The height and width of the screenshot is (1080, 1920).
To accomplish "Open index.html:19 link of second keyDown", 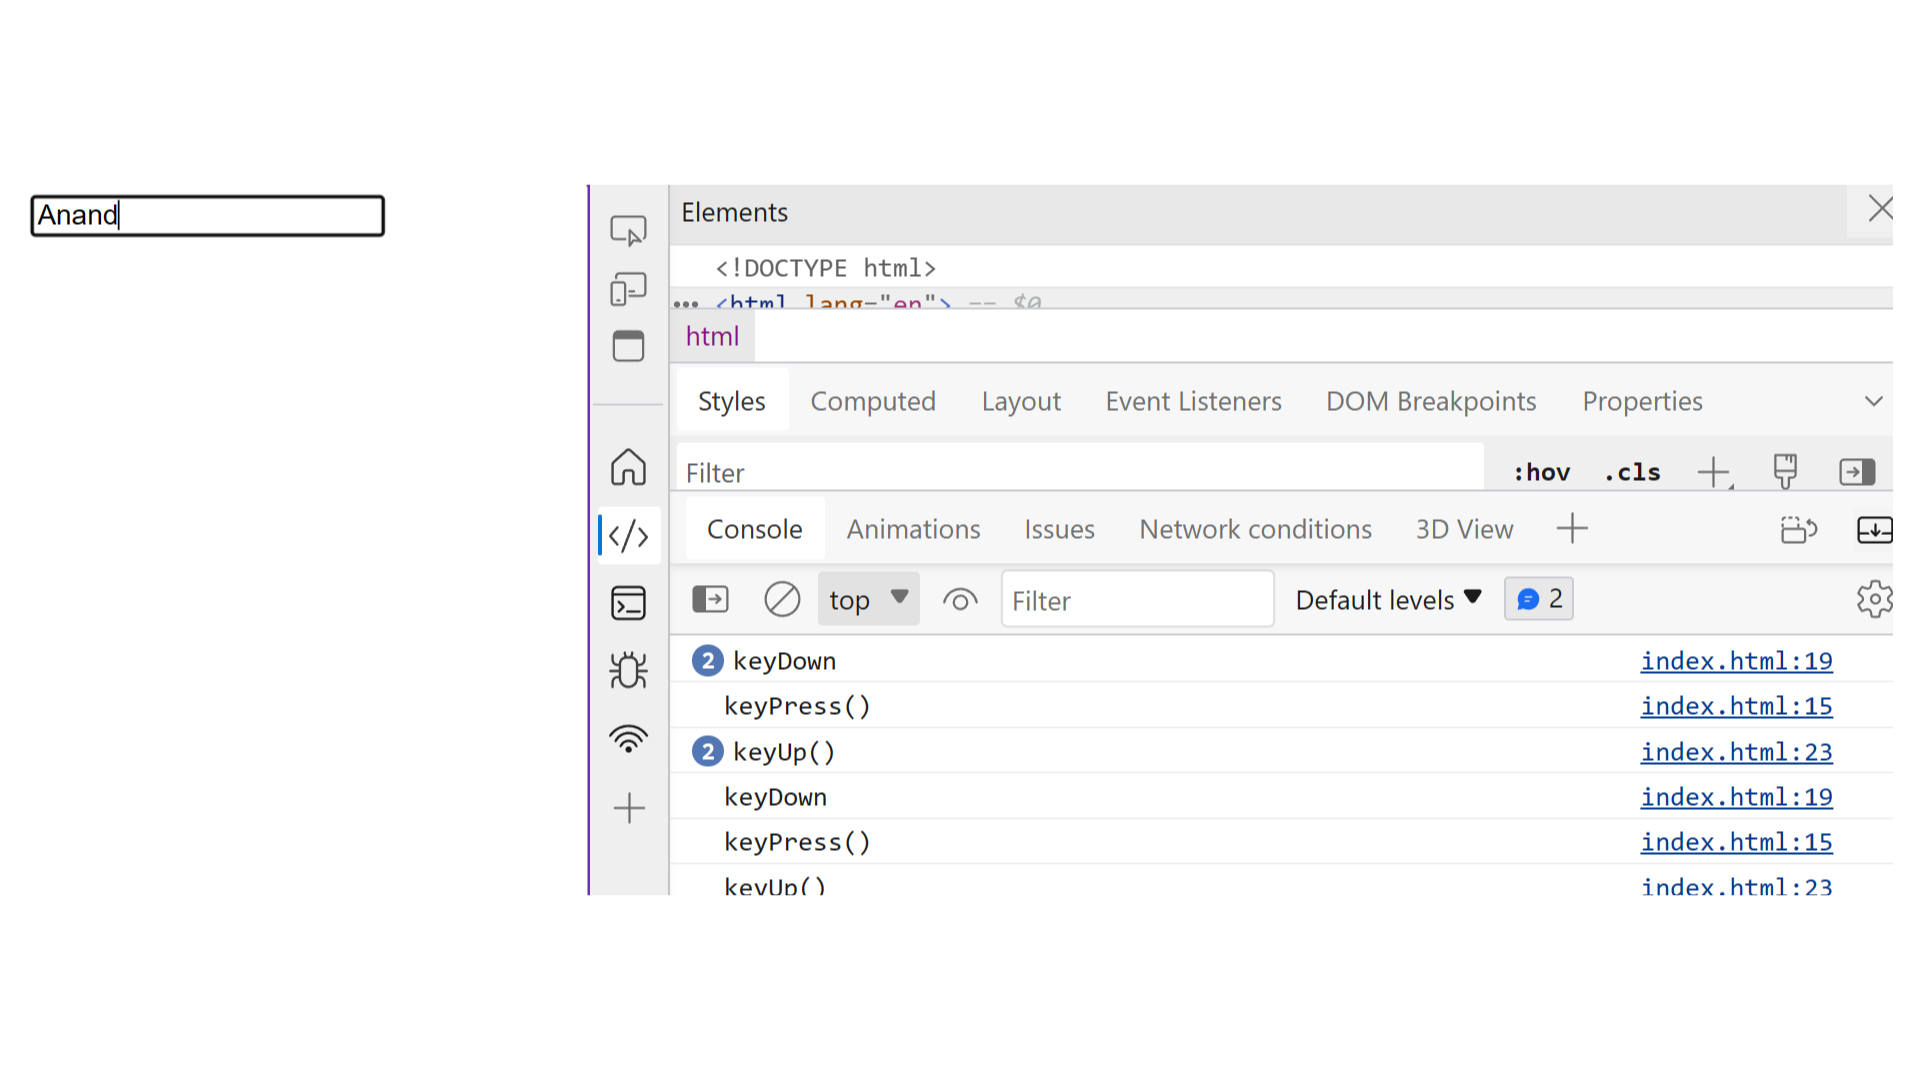I will coord(1736,797).
